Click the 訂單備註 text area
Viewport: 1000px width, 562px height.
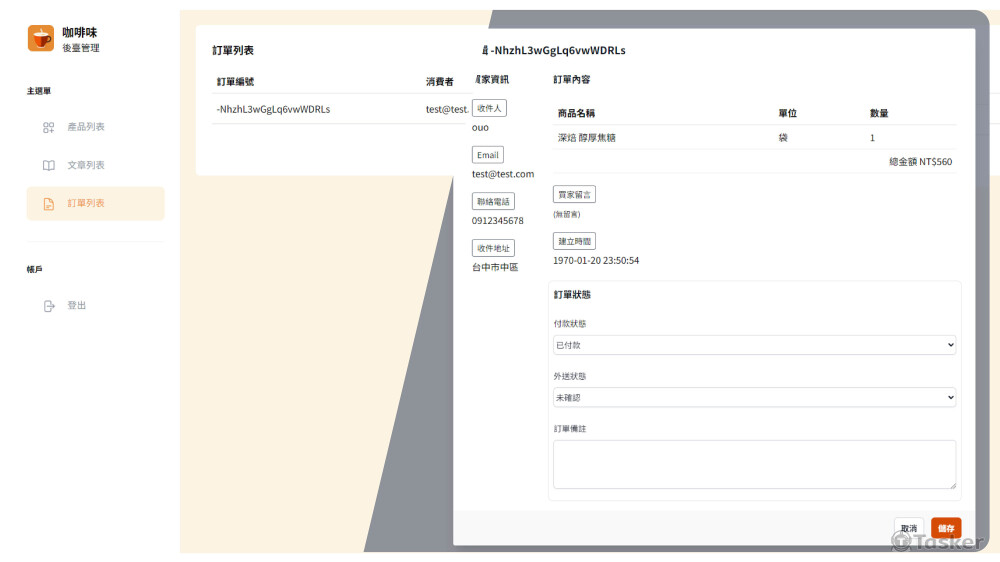pyautogui.click(x=754, y=464)
